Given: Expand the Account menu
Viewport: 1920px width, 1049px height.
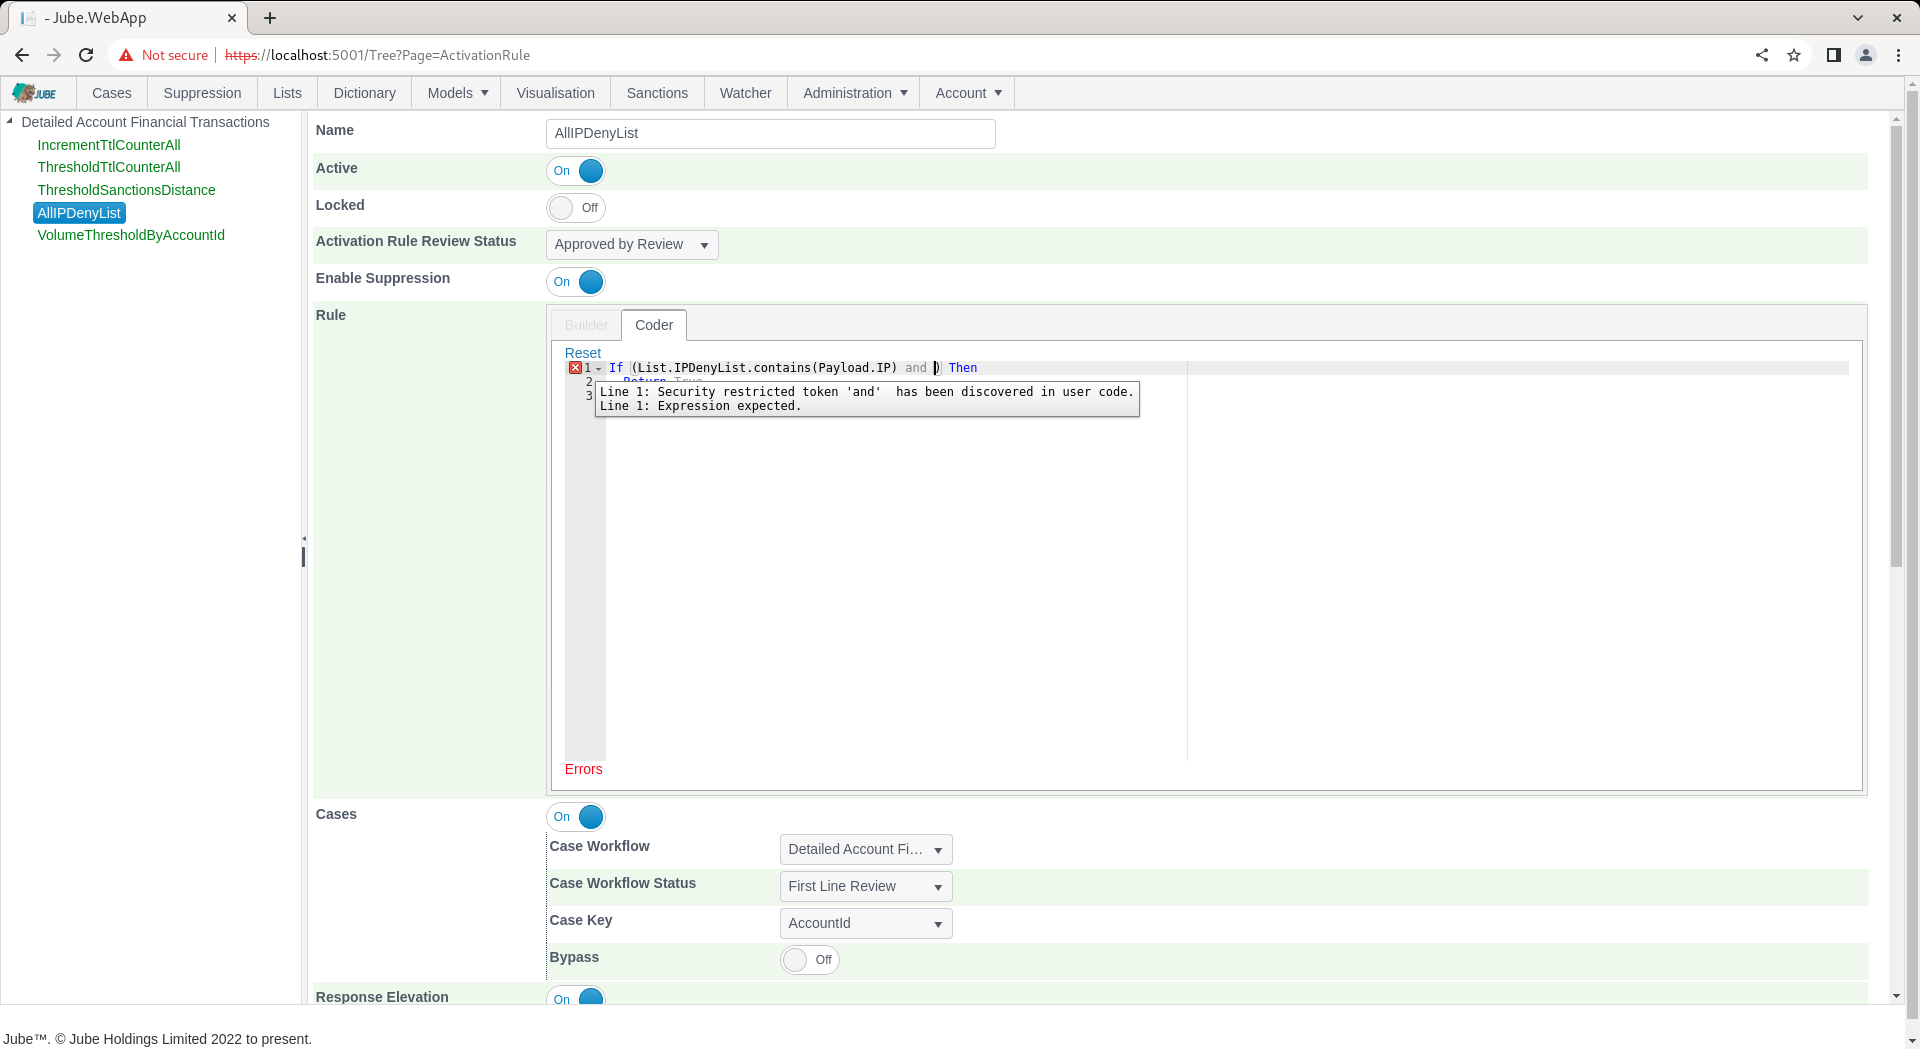Looking at the screenshot, I should pyautogui.click(x=967, y=93).
